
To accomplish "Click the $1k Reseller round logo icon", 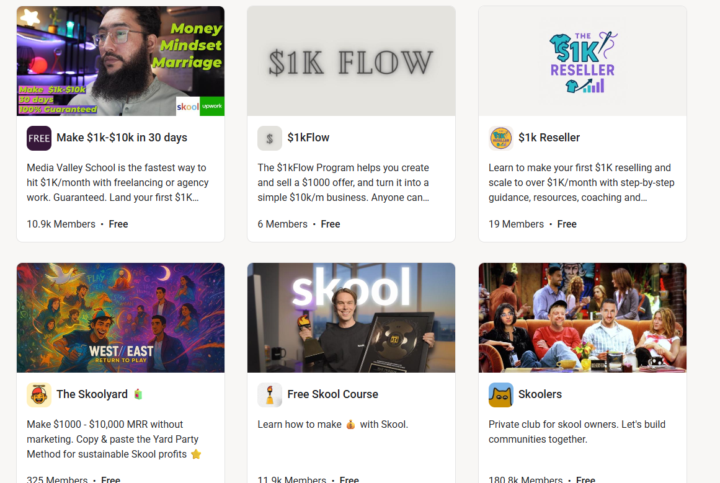I will point(501,138).
